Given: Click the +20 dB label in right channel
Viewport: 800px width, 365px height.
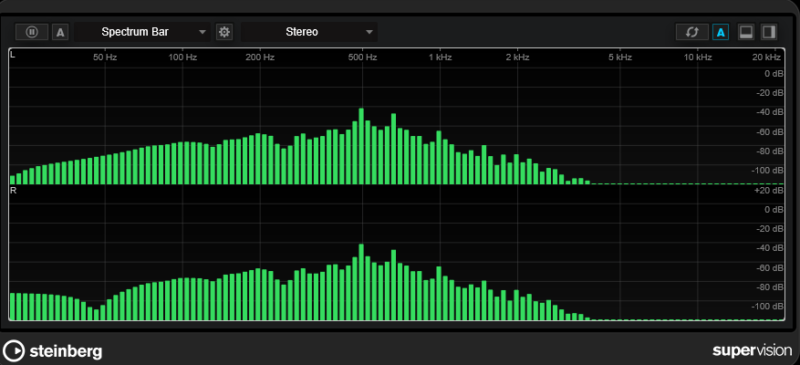Looking at the screenshot, I should (769, 190).
